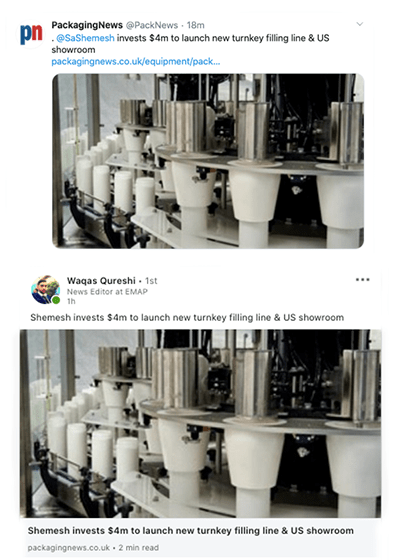Screen dimensions: 400x560
Task: Follow the packagingnews.co.uk/equipment link
Action: pos(136,61)
